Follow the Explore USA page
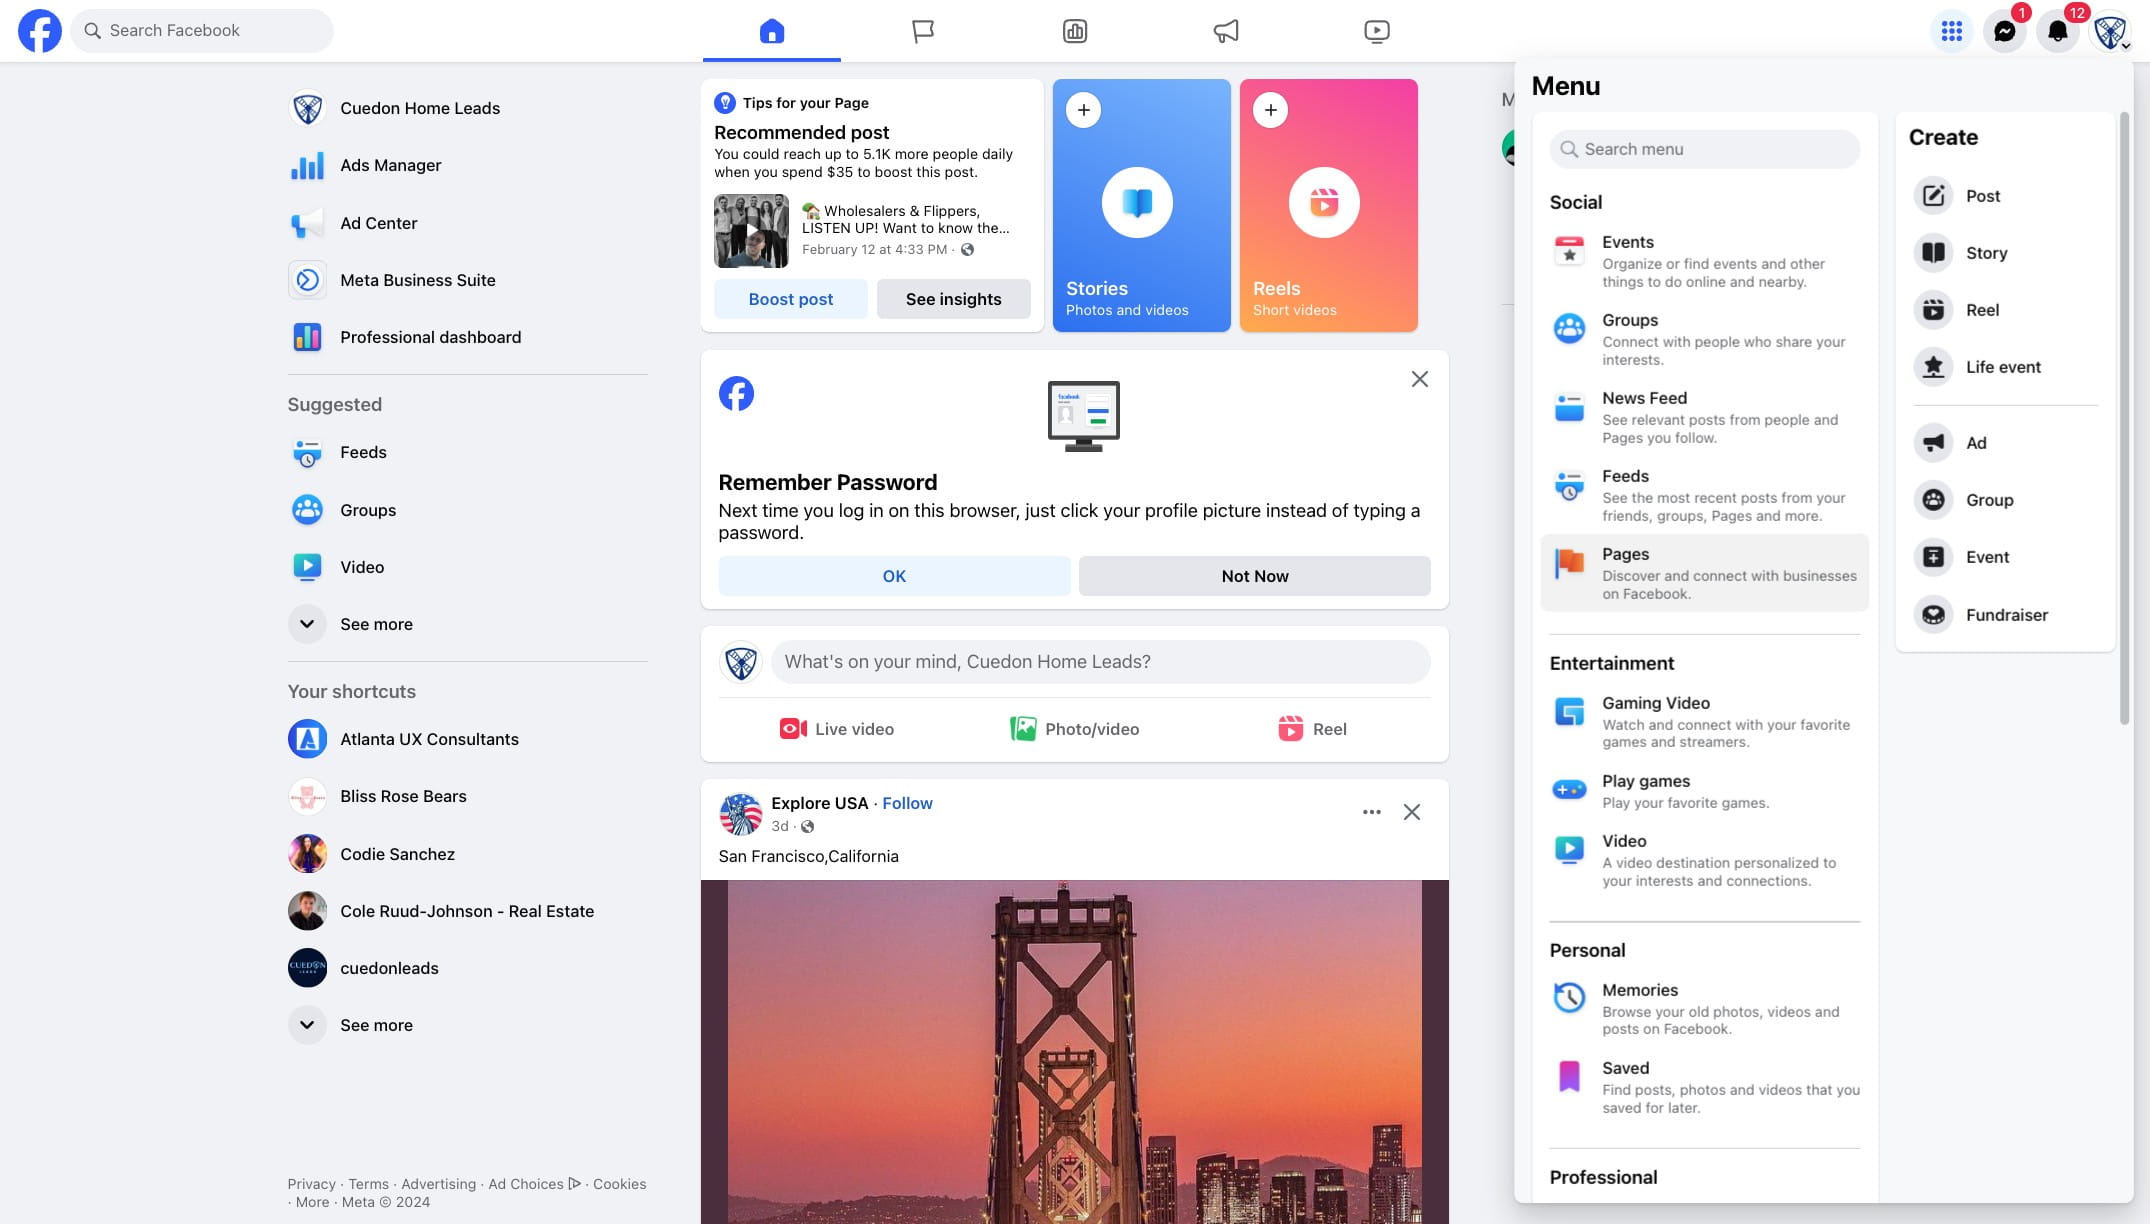 907,803
